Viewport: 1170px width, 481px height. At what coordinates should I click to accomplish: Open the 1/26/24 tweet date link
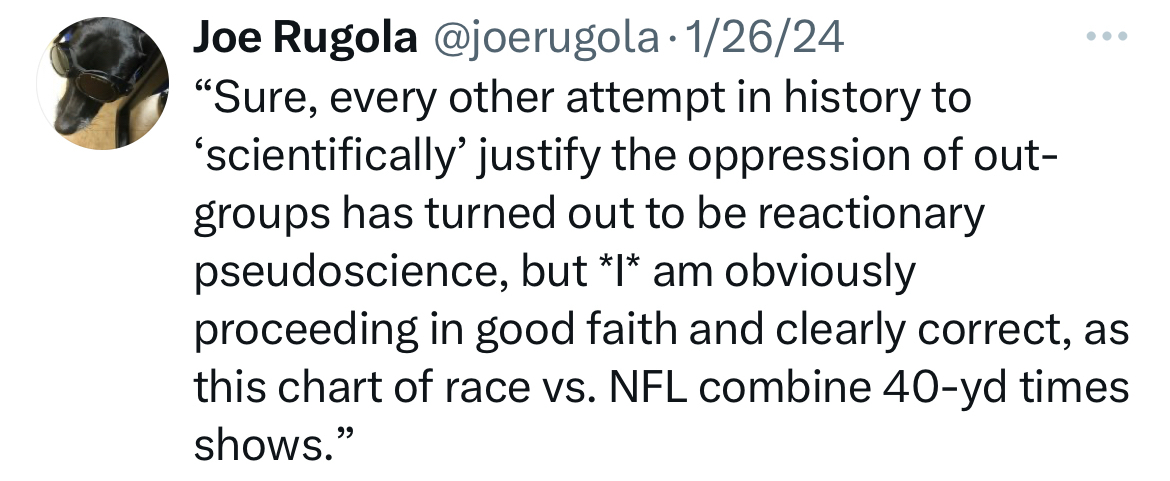760,39
